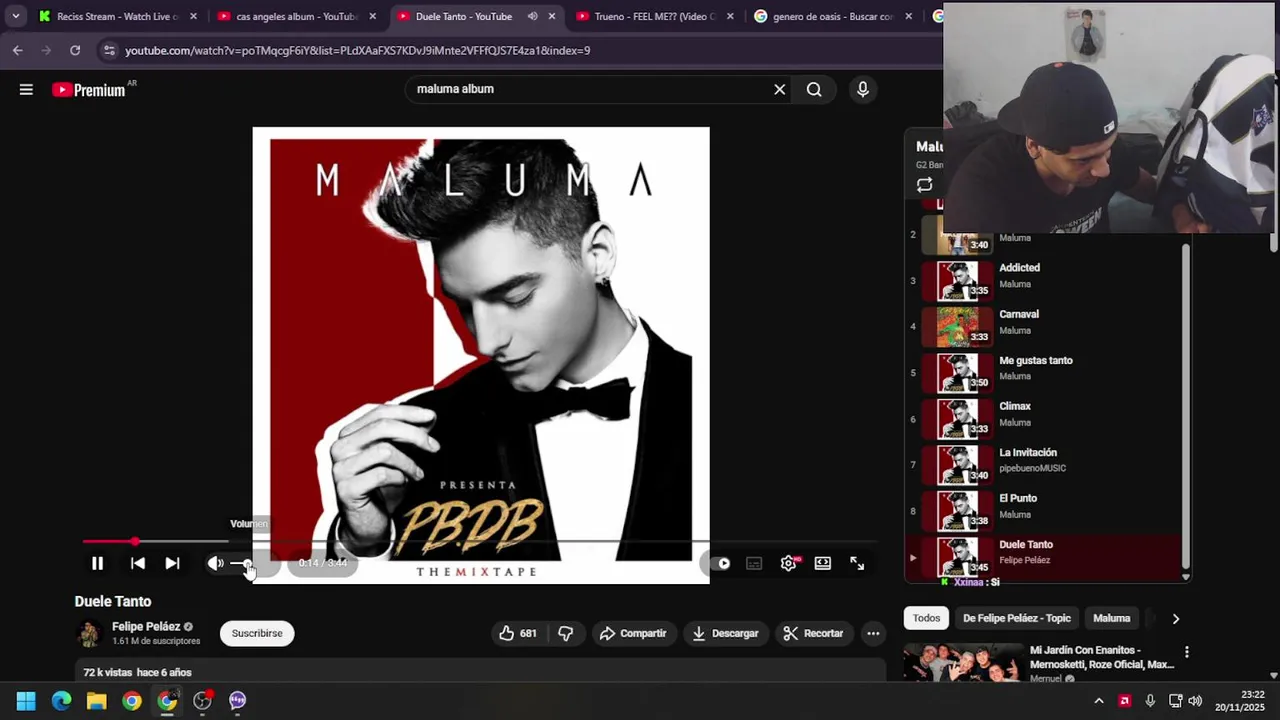Mute the player volume speaker icon
This screenshot has height=720, width=1280.
point(215,564)
